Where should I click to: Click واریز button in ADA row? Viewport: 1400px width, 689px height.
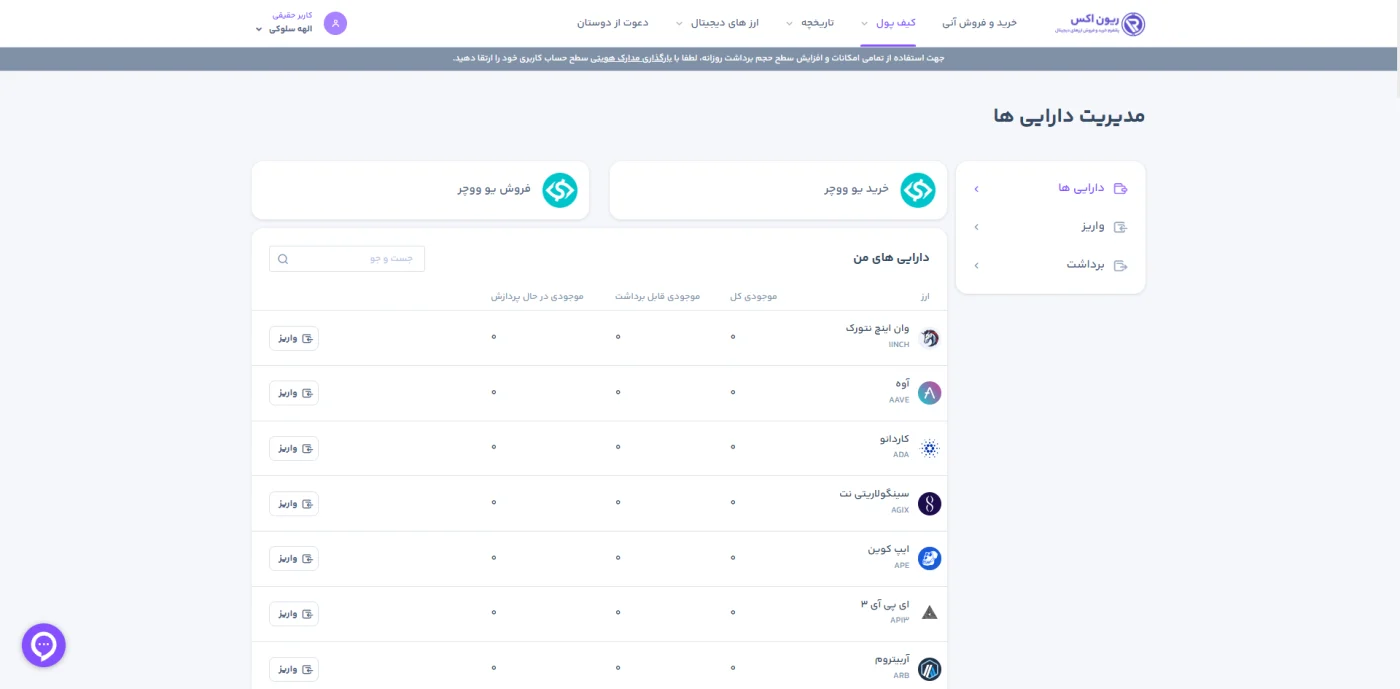click(294, 448)
